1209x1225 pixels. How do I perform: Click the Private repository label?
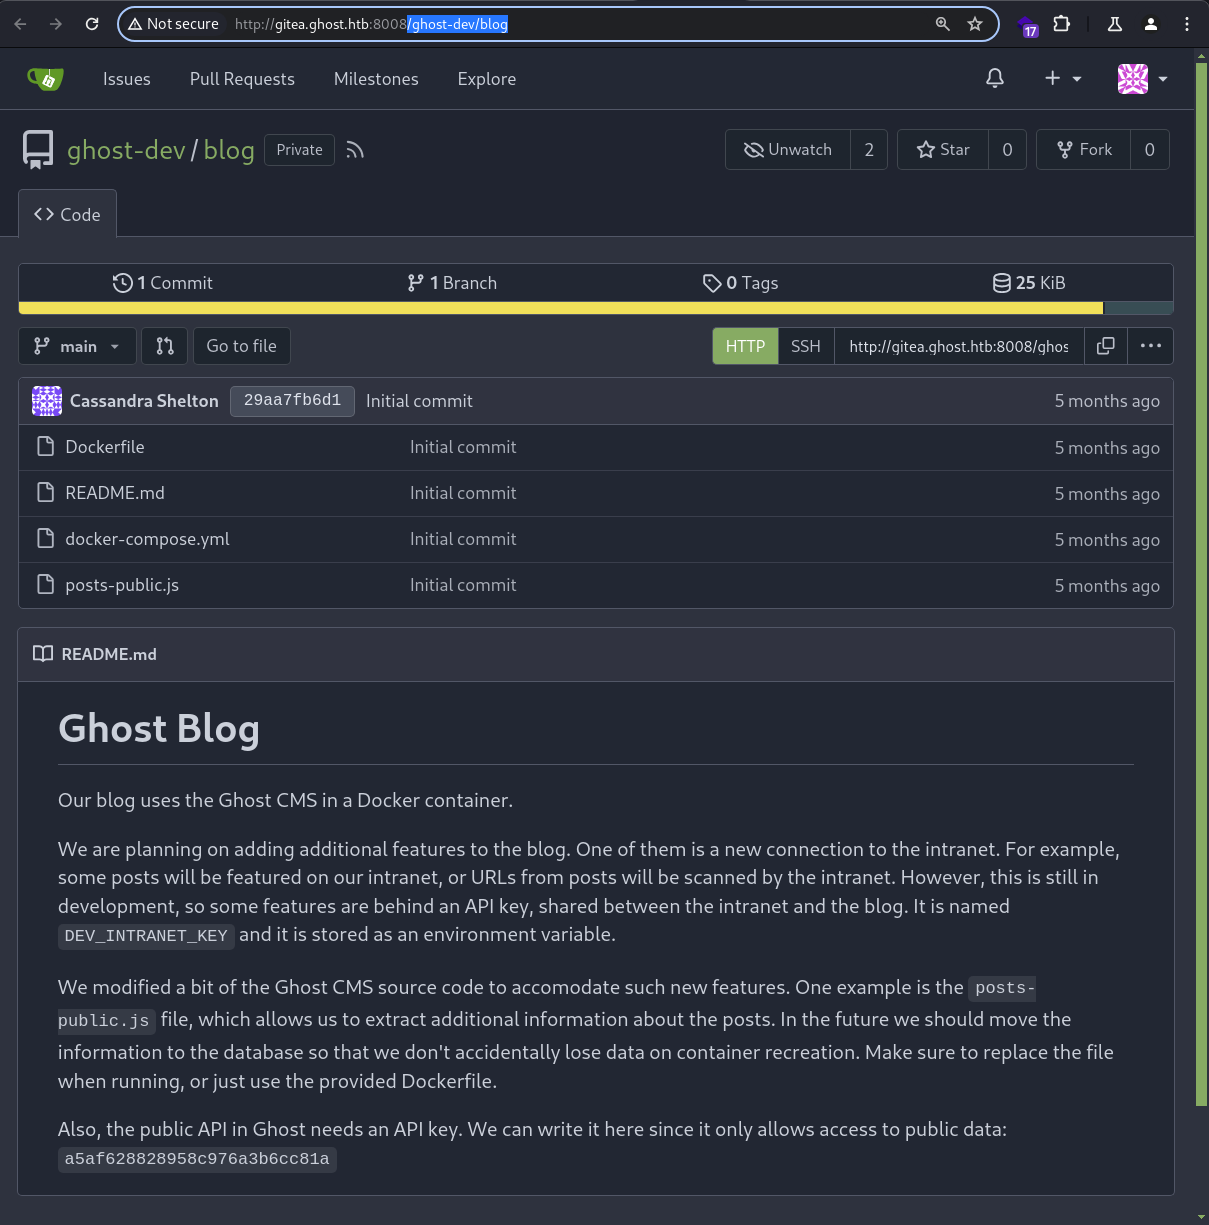click(x=299, y=150)
